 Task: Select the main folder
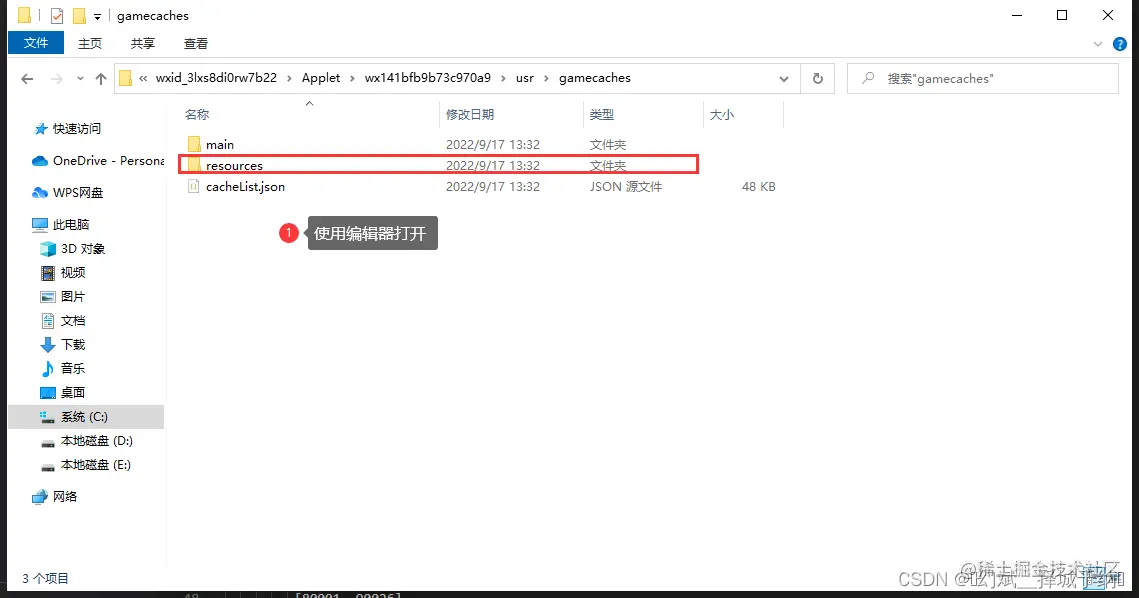click(220, 145)
